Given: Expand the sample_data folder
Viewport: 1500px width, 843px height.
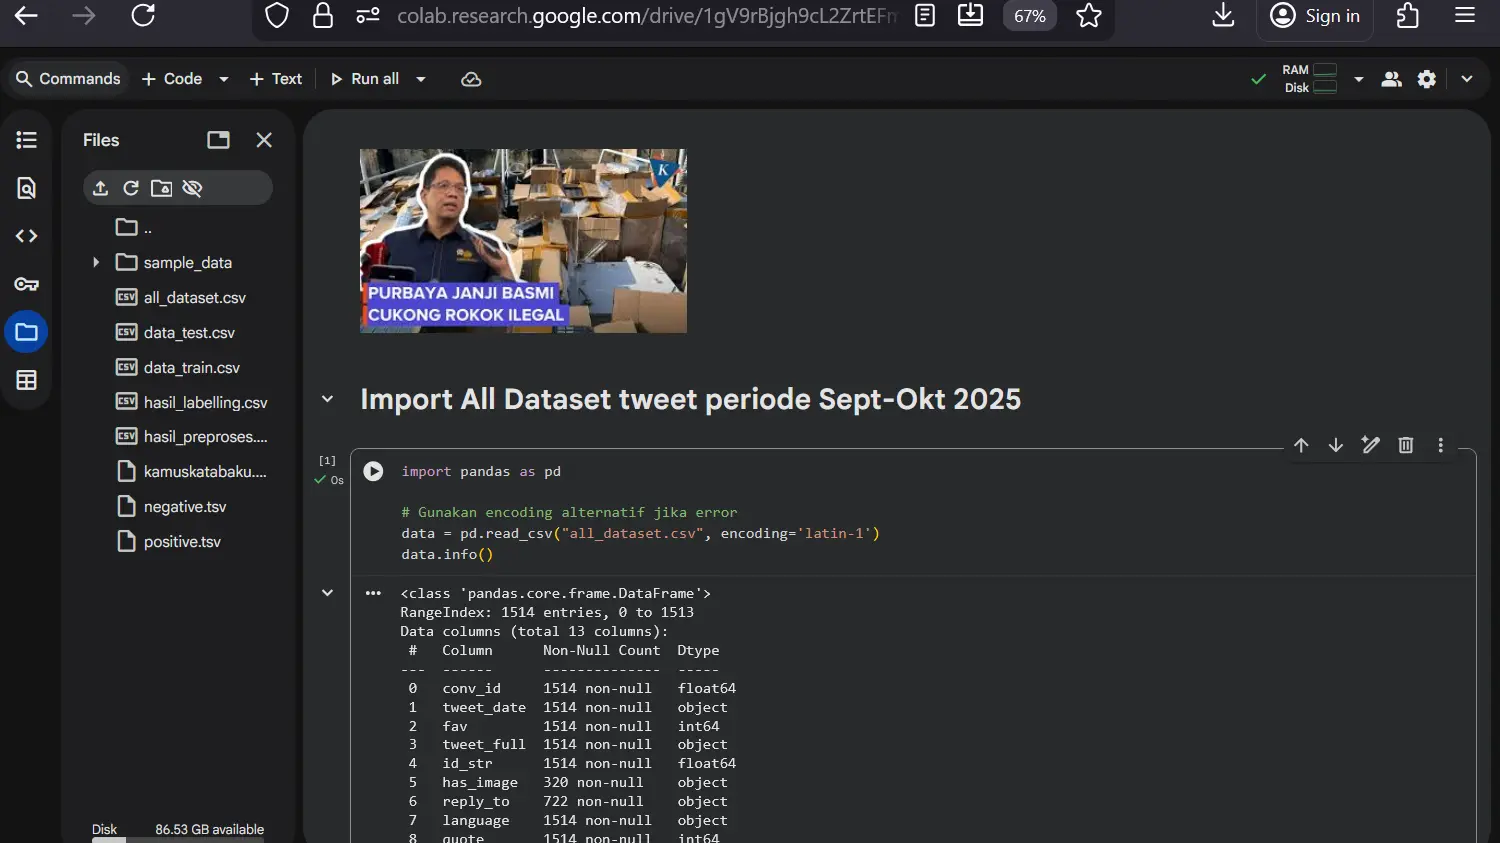Looking at the screenshot, I should (95, 262).
